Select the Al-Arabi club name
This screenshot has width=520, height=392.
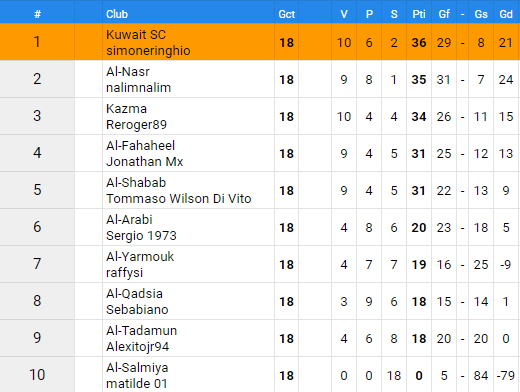(129, 220)
